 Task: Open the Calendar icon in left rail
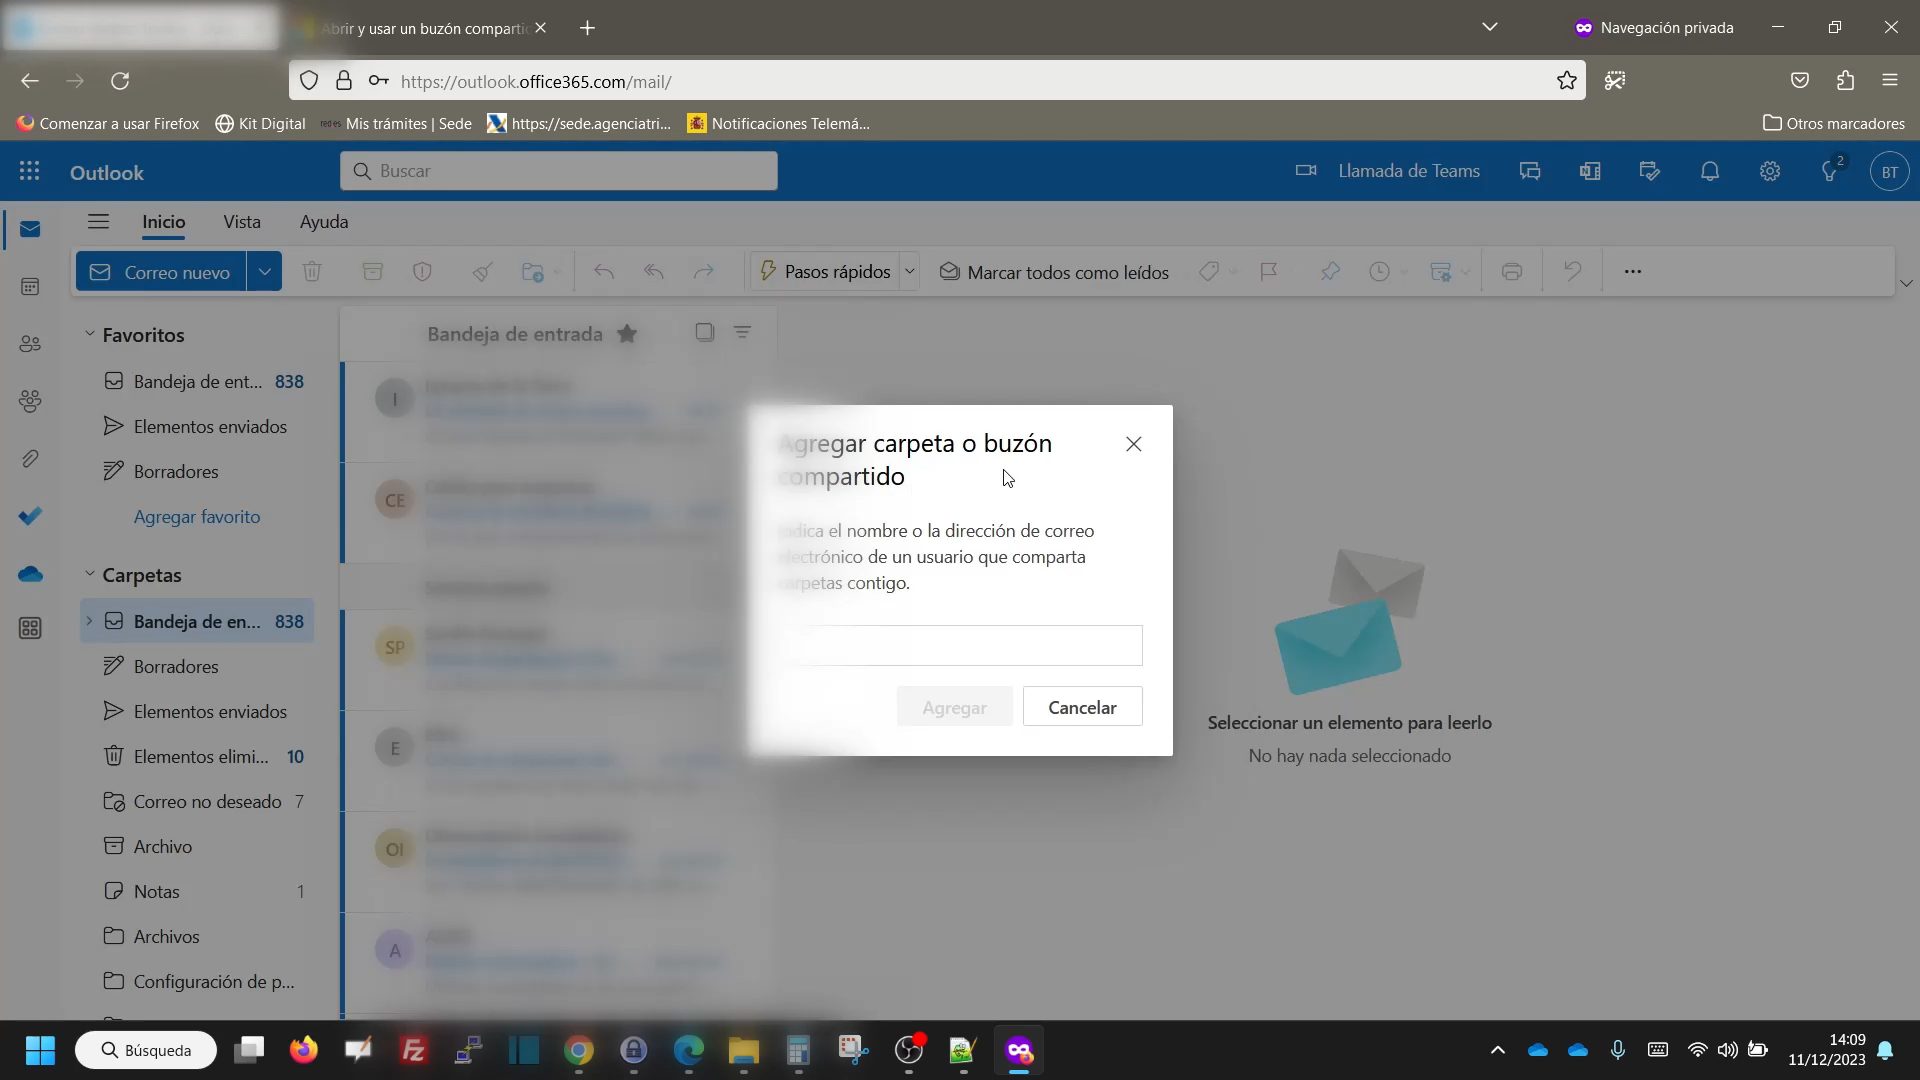click(30, 287)
